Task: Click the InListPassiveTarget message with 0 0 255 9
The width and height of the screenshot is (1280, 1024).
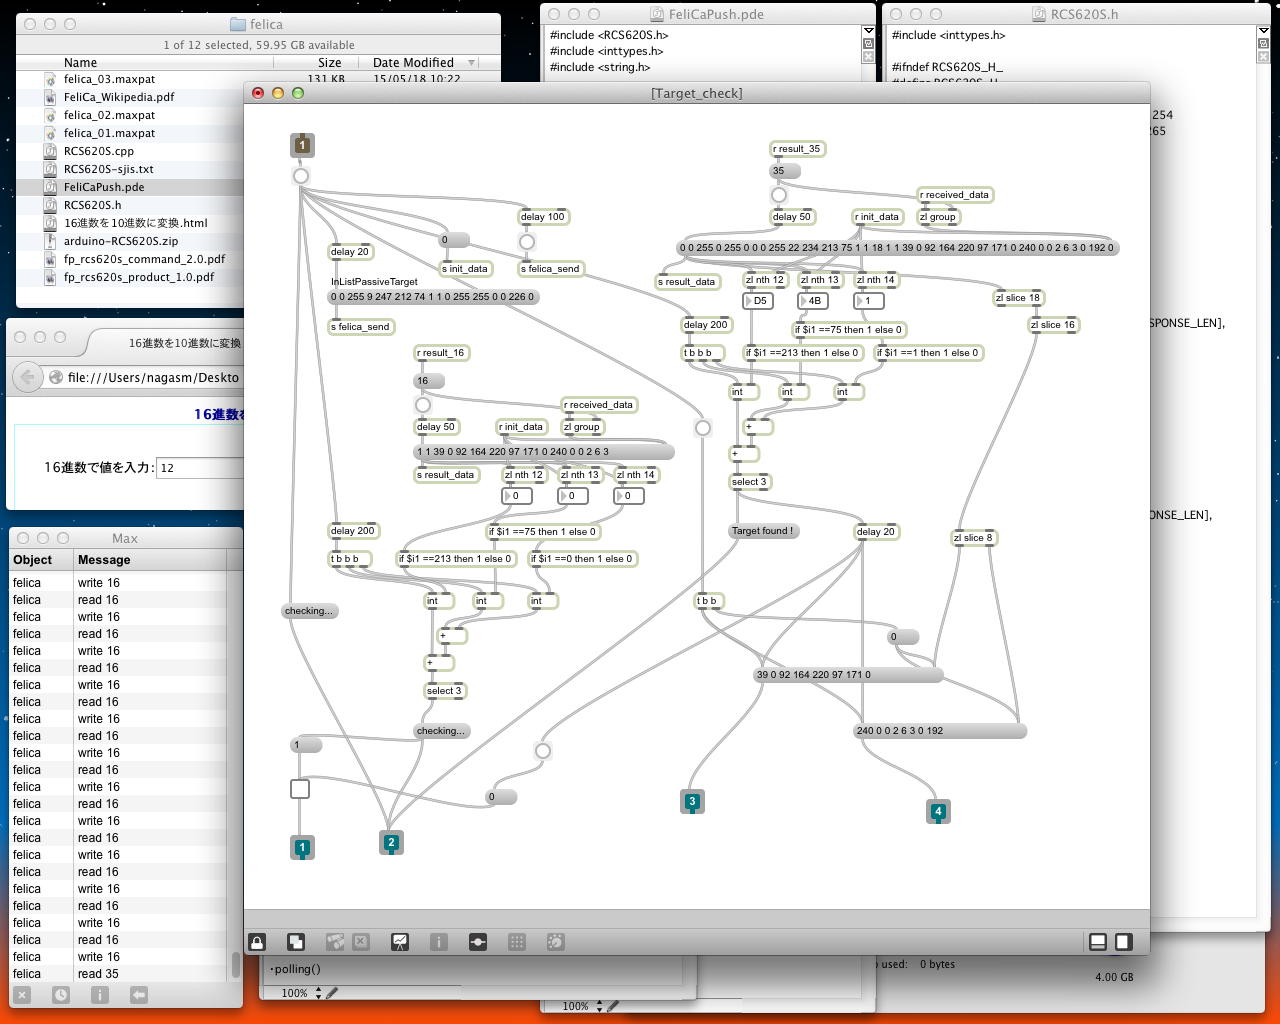Action: click(x=434, y=297)
